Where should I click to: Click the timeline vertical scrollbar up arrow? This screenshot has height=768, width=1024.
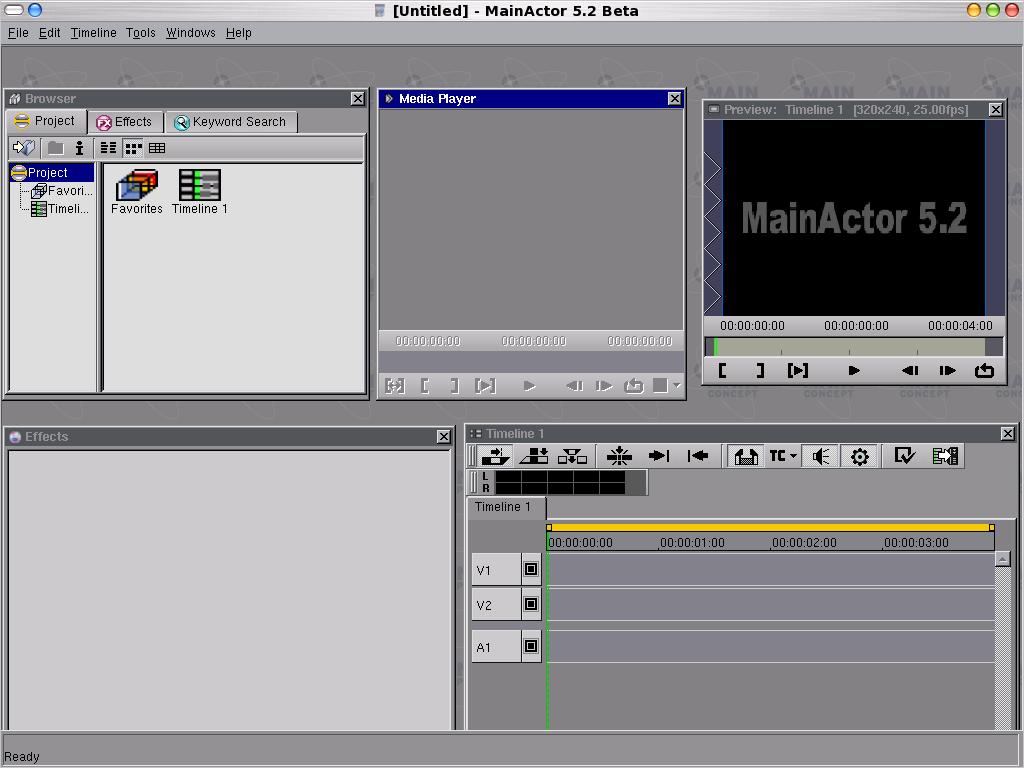click(x=1002, y=559)
